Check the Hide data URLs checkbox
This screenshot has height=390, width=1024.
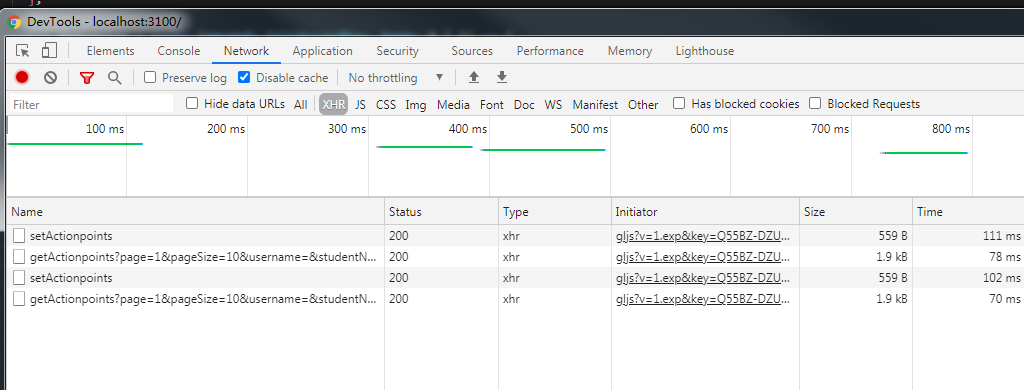(192, 103)
